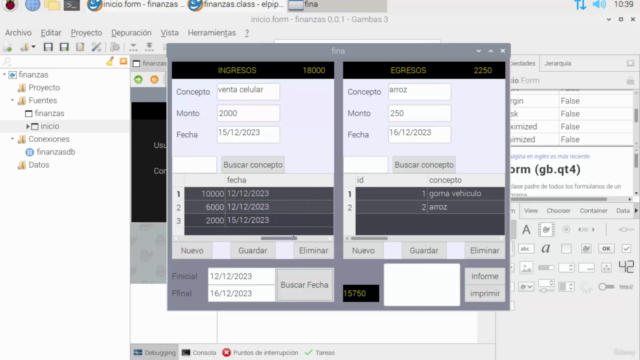640x360 pixels.
Task: Select the arroz row in the EGRESOS table
Action: click(x=430, y=207)
